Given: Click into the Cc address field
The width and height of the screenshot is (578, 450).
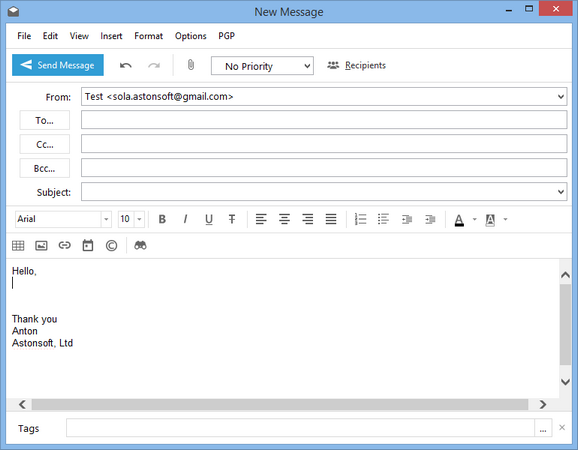Looking at the screenshot, I should (324, 144).
